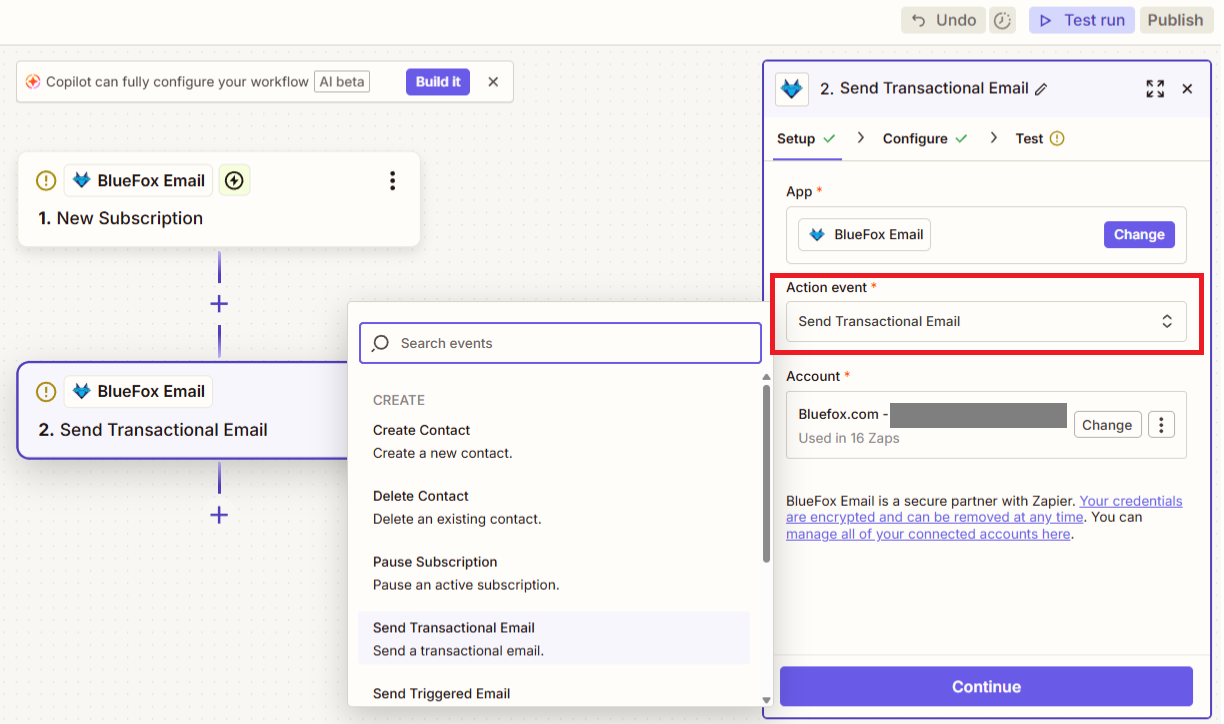
Task: Click the Continue button
Action: point(985,687)
